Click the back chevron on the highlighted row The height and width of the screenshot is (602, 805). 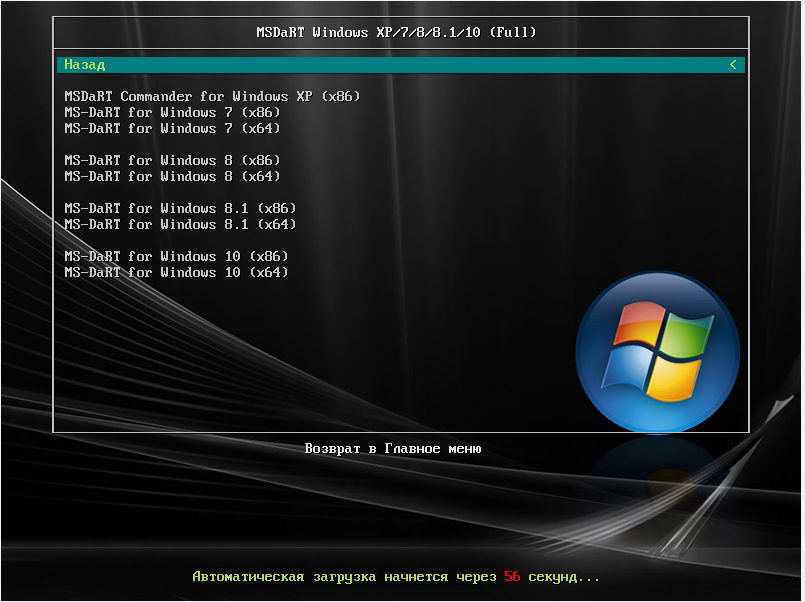pyautogui.click(x=733, y=65)
